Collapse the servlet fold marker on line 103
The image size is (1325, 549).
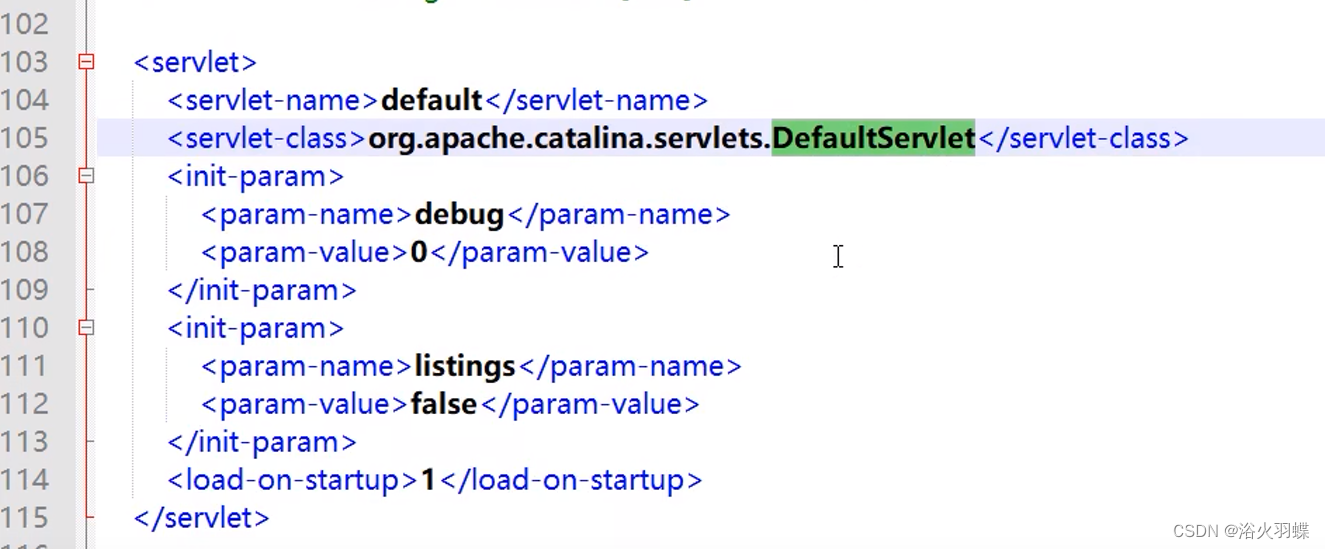pos(87,62)
